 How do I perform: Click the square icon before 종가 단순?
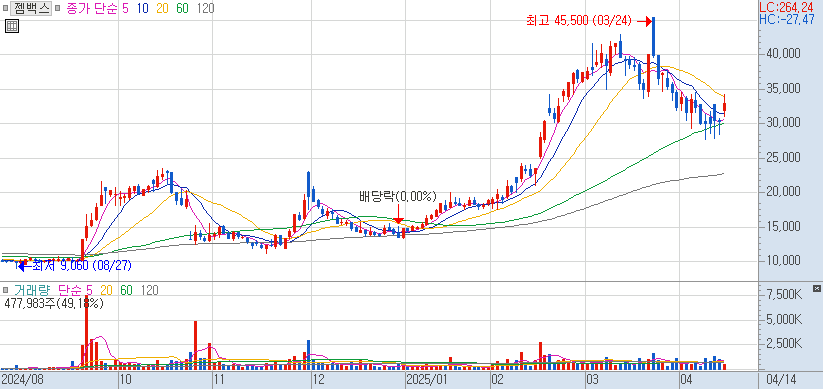pyautogui.click(x=58, y=9)
